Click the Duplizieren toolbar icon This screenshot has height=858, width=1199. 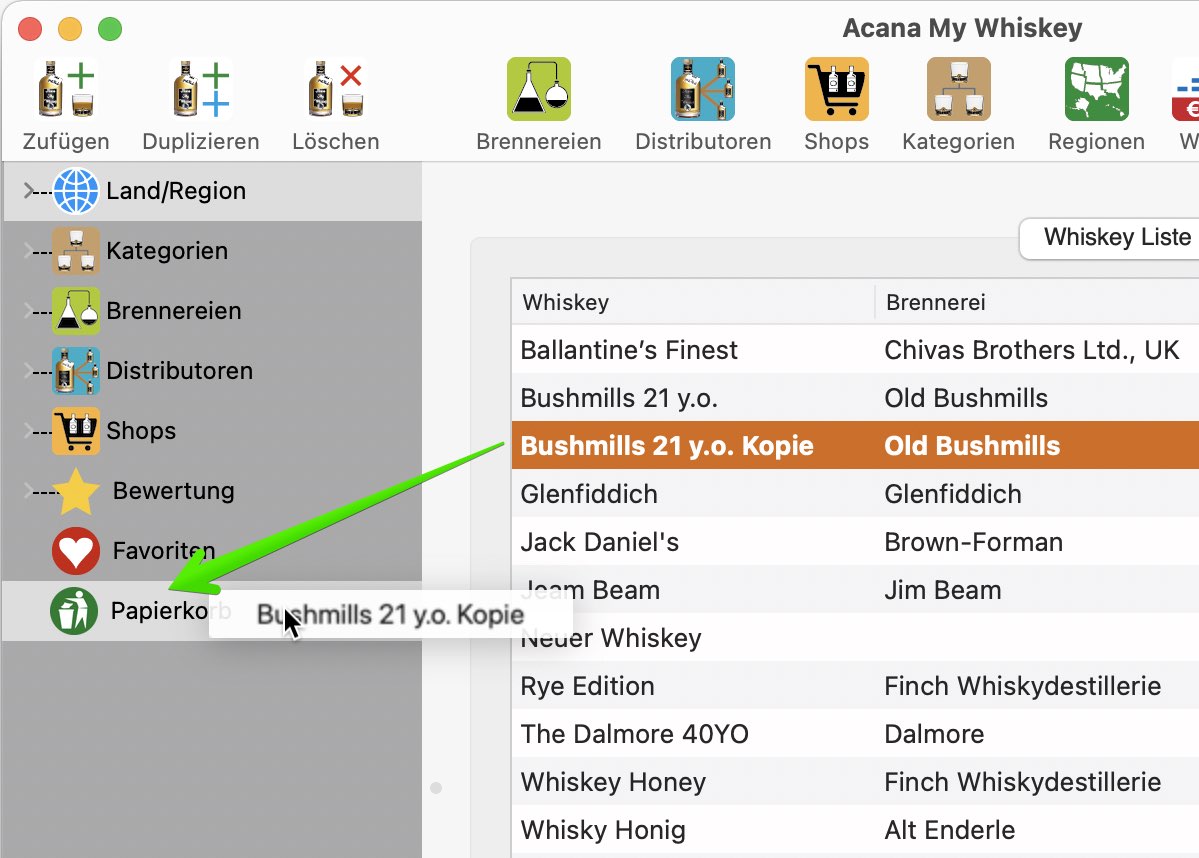coord(200,89)
